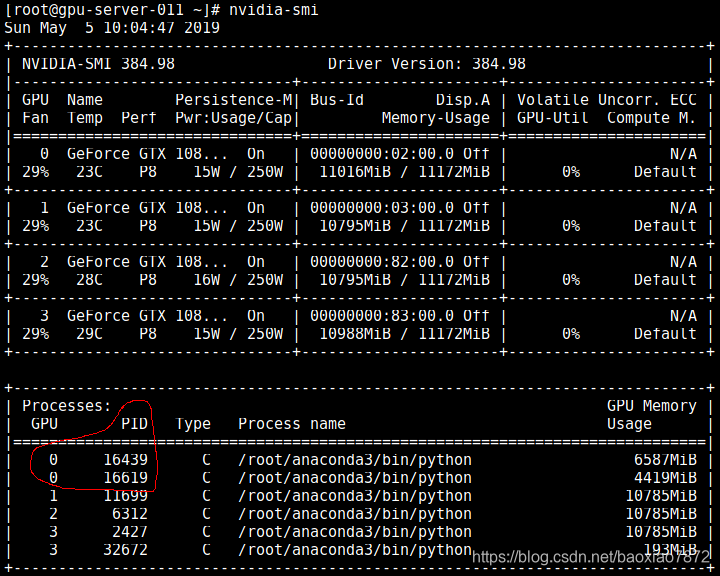The height and width of the screenshot is (576, 720).
Task: Click memory usage 6587MiB
Action: click(x=665, y=460)
